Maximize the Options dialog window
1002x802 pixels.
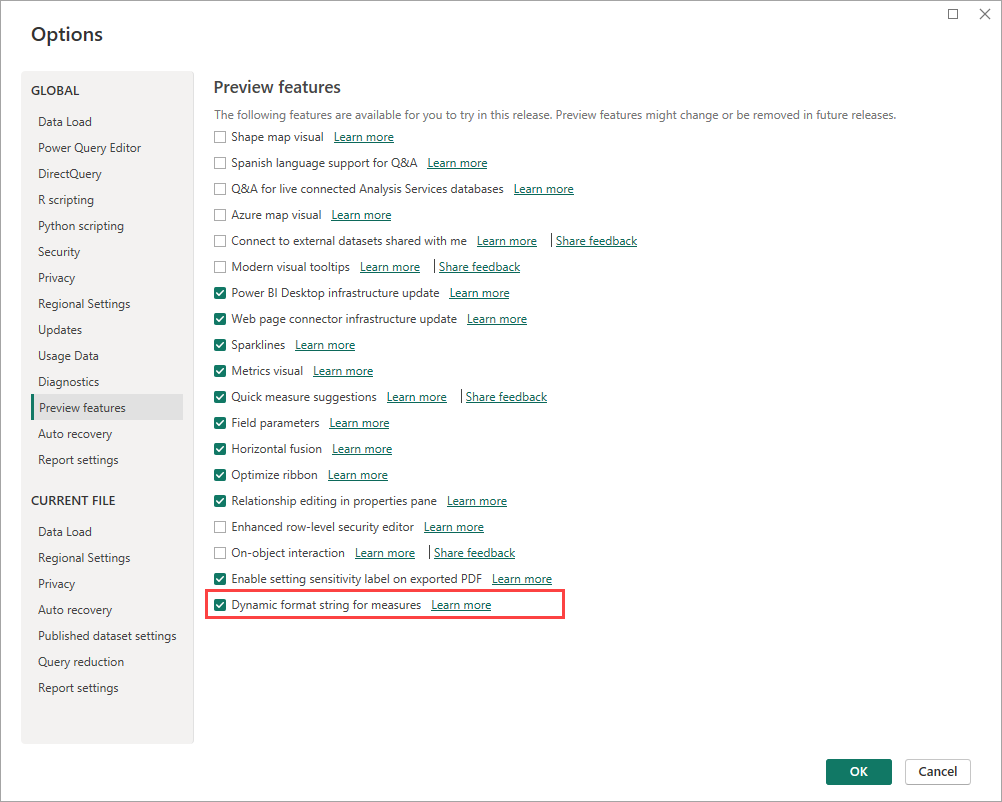click(953, 14)
